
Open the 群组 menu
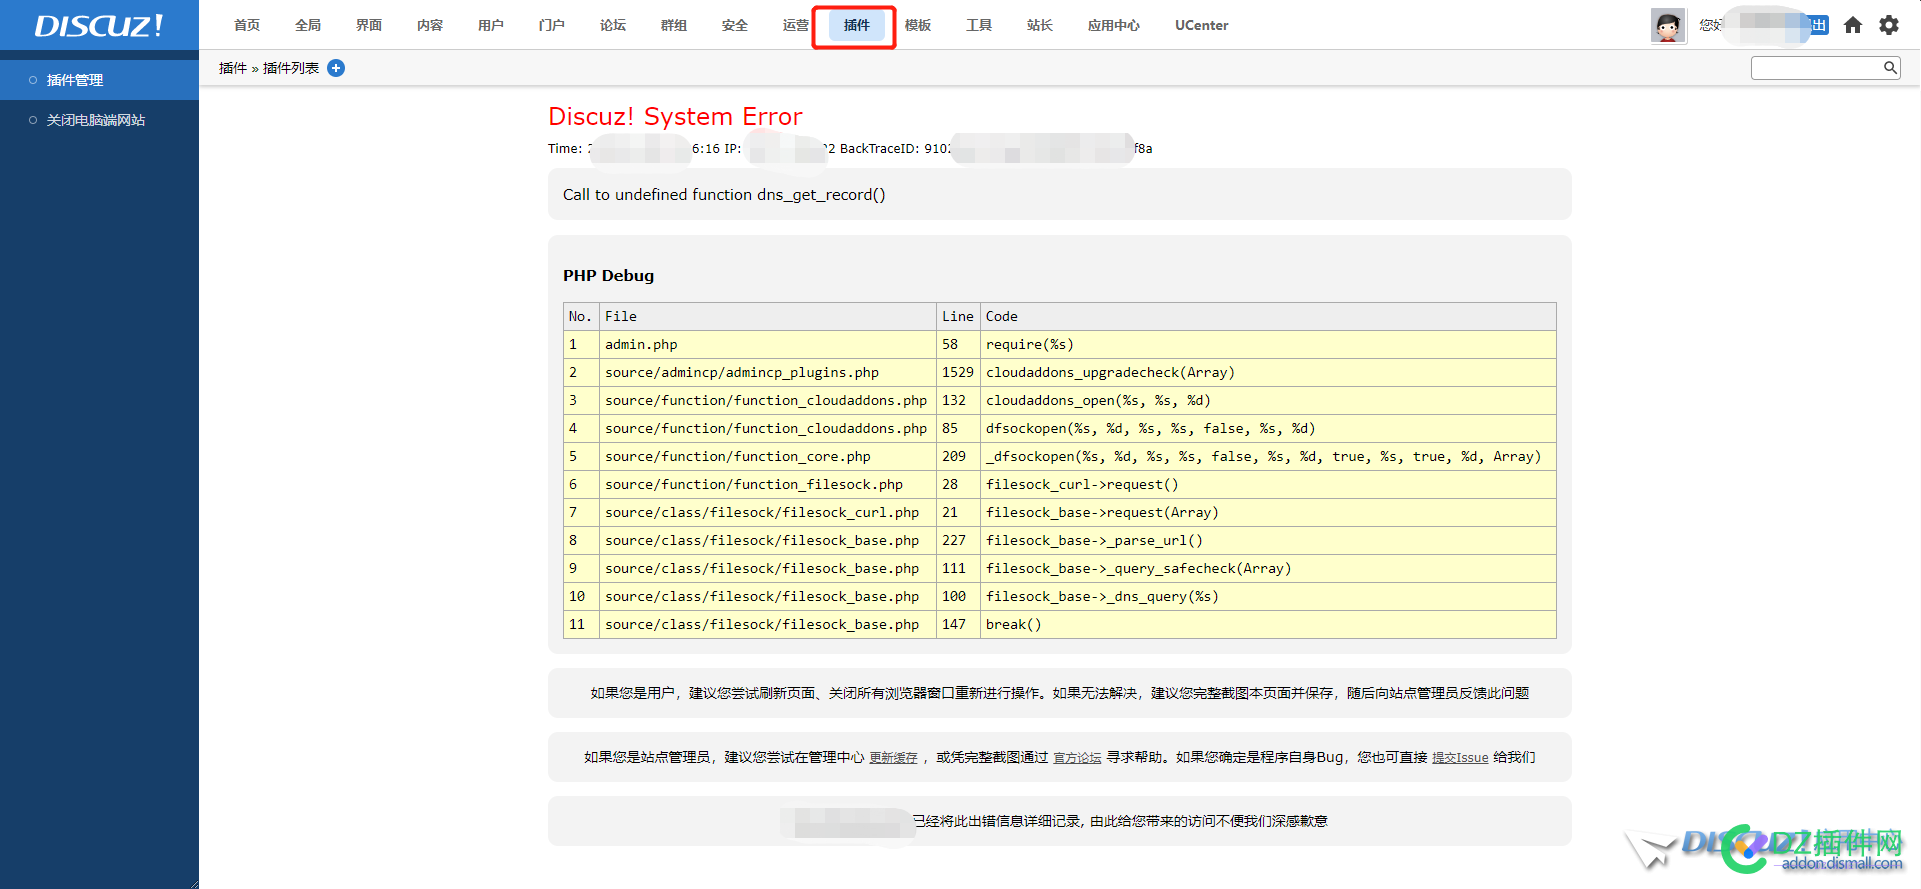(x=674, y=25)
